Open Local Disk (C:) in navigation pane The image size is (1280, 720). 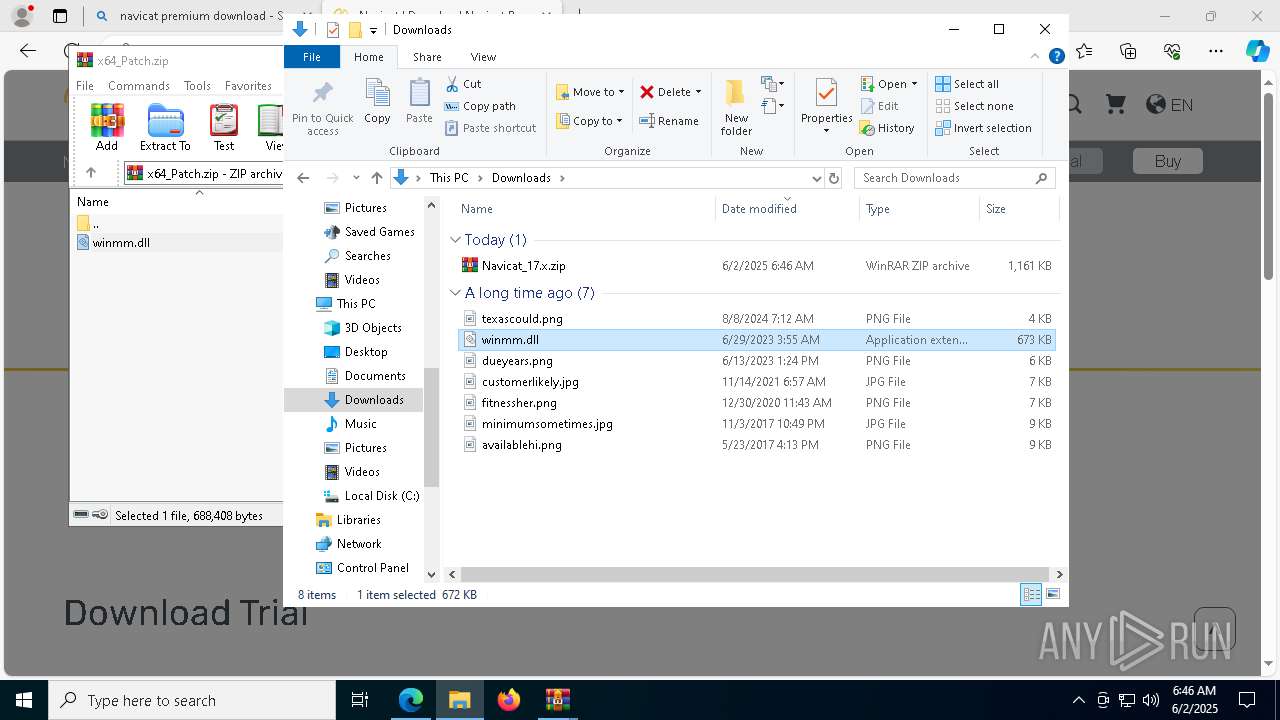tap(381, 496)
